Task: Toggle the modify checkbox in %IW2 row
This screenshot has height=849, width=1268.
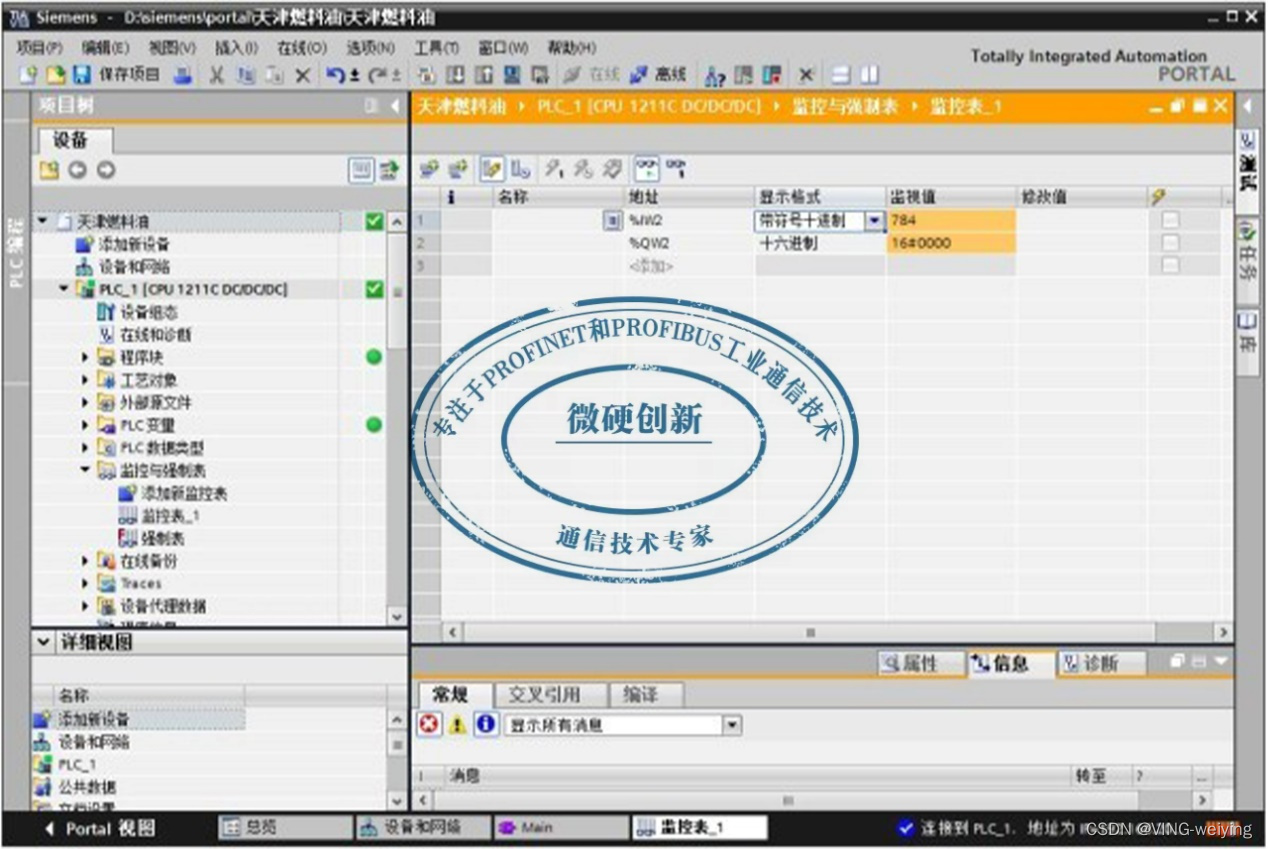Action: click(1170, 221)
